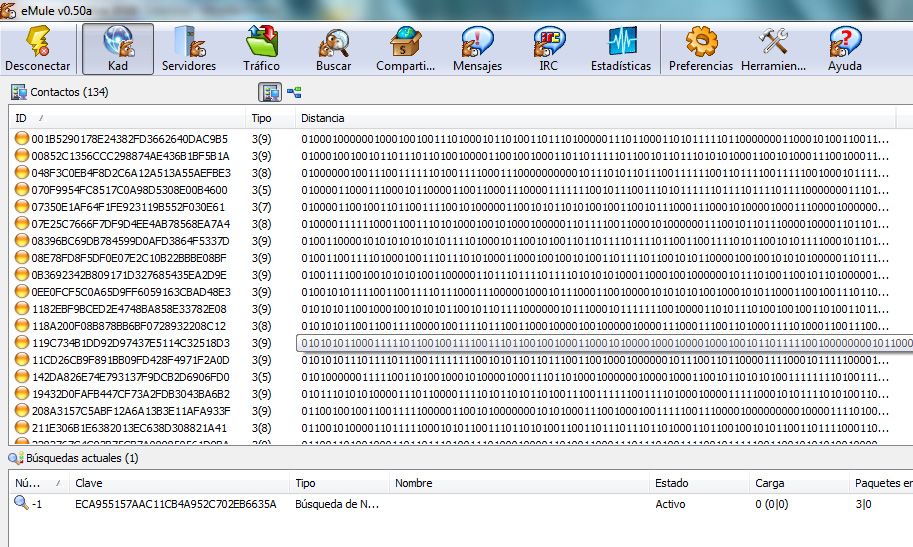Select contact 070F9954FC8517C0A98D5308E00B4600
The width and height of the screenshot is (913, 547).
129,190
